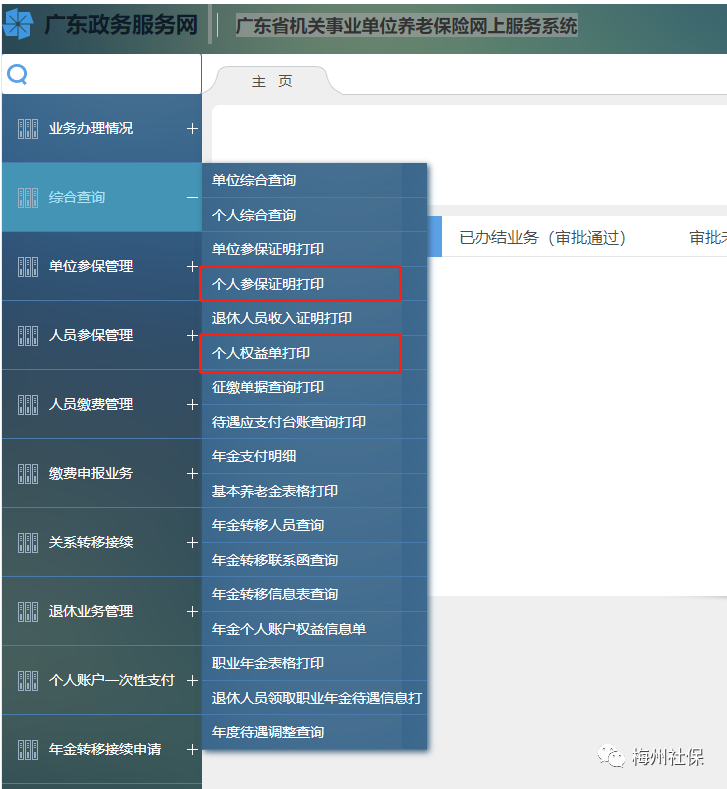The width and height of the screenshot is (727, 789).
Task: Switch to the 主页 tab
Action: click(272, 81)
